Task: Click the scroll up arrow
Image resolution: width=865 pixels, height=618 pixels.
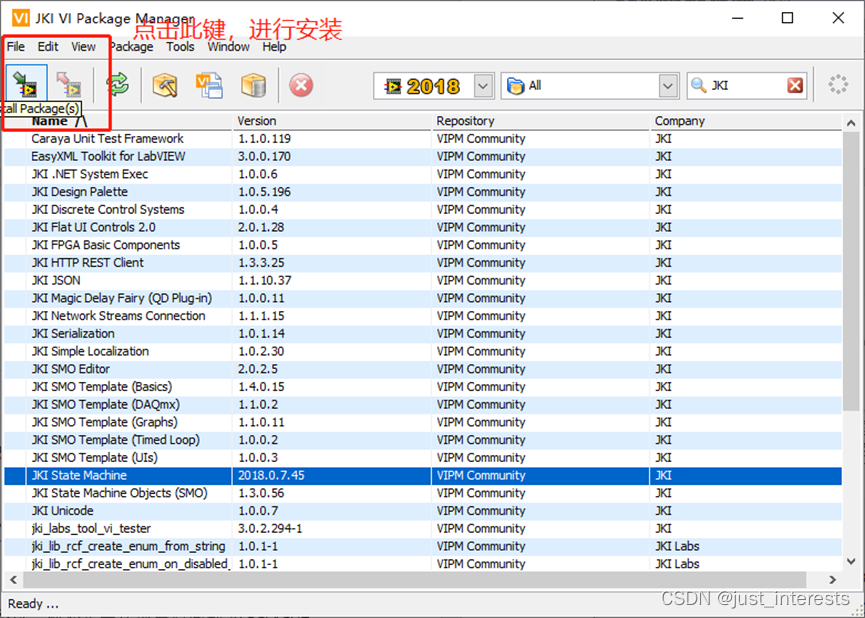Action: point(851,122)
